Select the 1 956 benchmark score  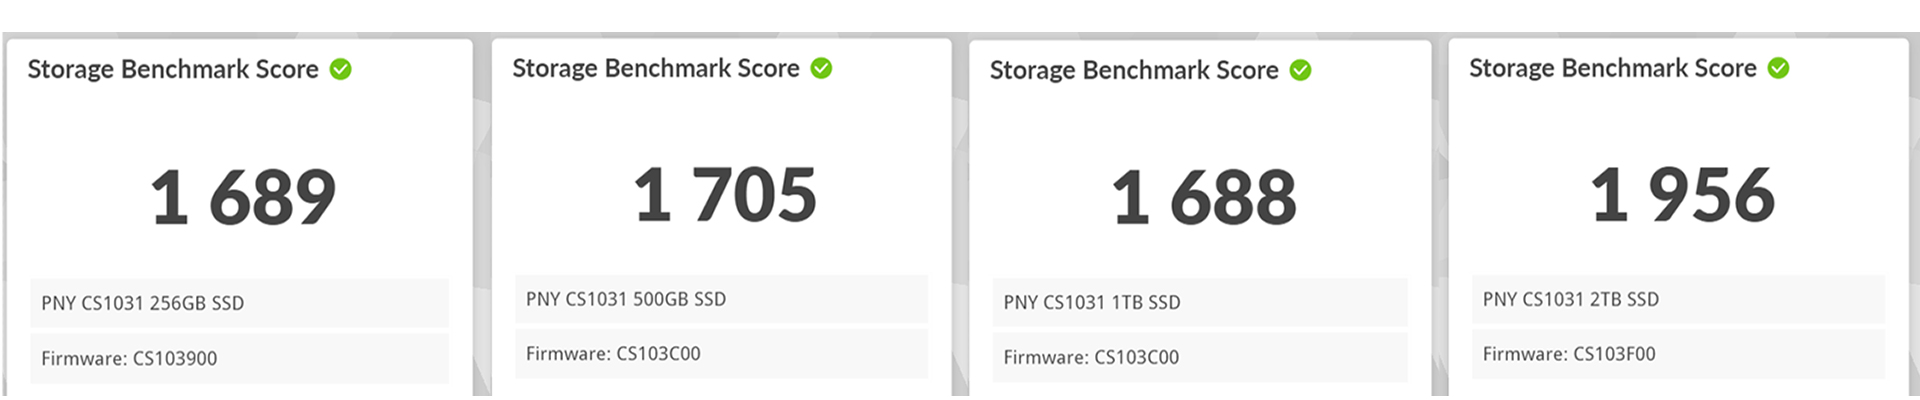[1683, 194]
